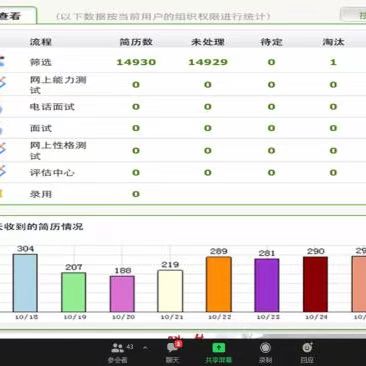Click the 14930 resume count link
Viewport: 366px width, 366px height.
[x=136, y=62]
